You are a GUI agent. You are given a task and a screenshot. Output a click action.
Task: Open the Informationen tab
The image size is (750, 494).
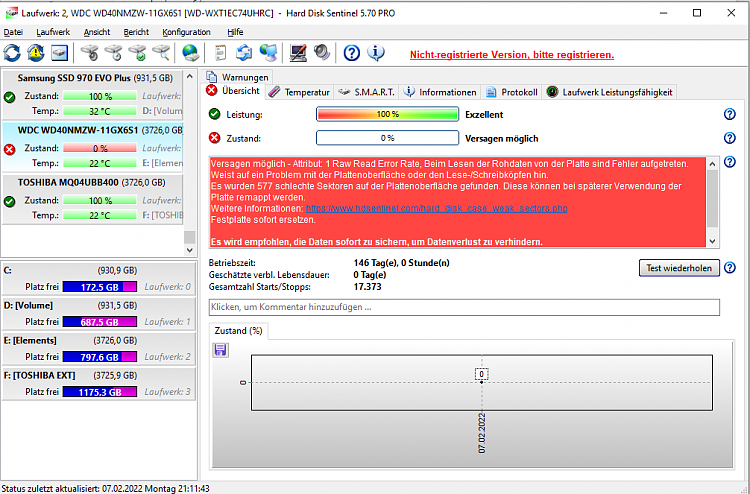440,92
